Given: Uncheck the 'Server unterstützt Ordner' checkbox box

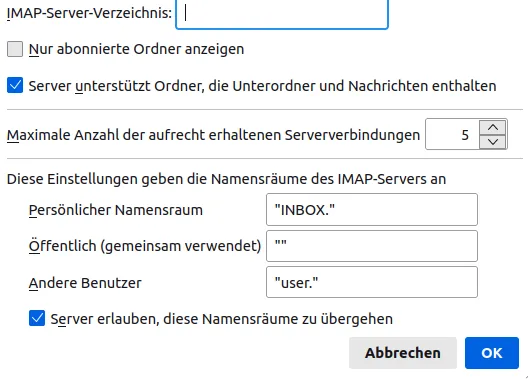Looking at the screenshot, I should [x=15, y=85].
